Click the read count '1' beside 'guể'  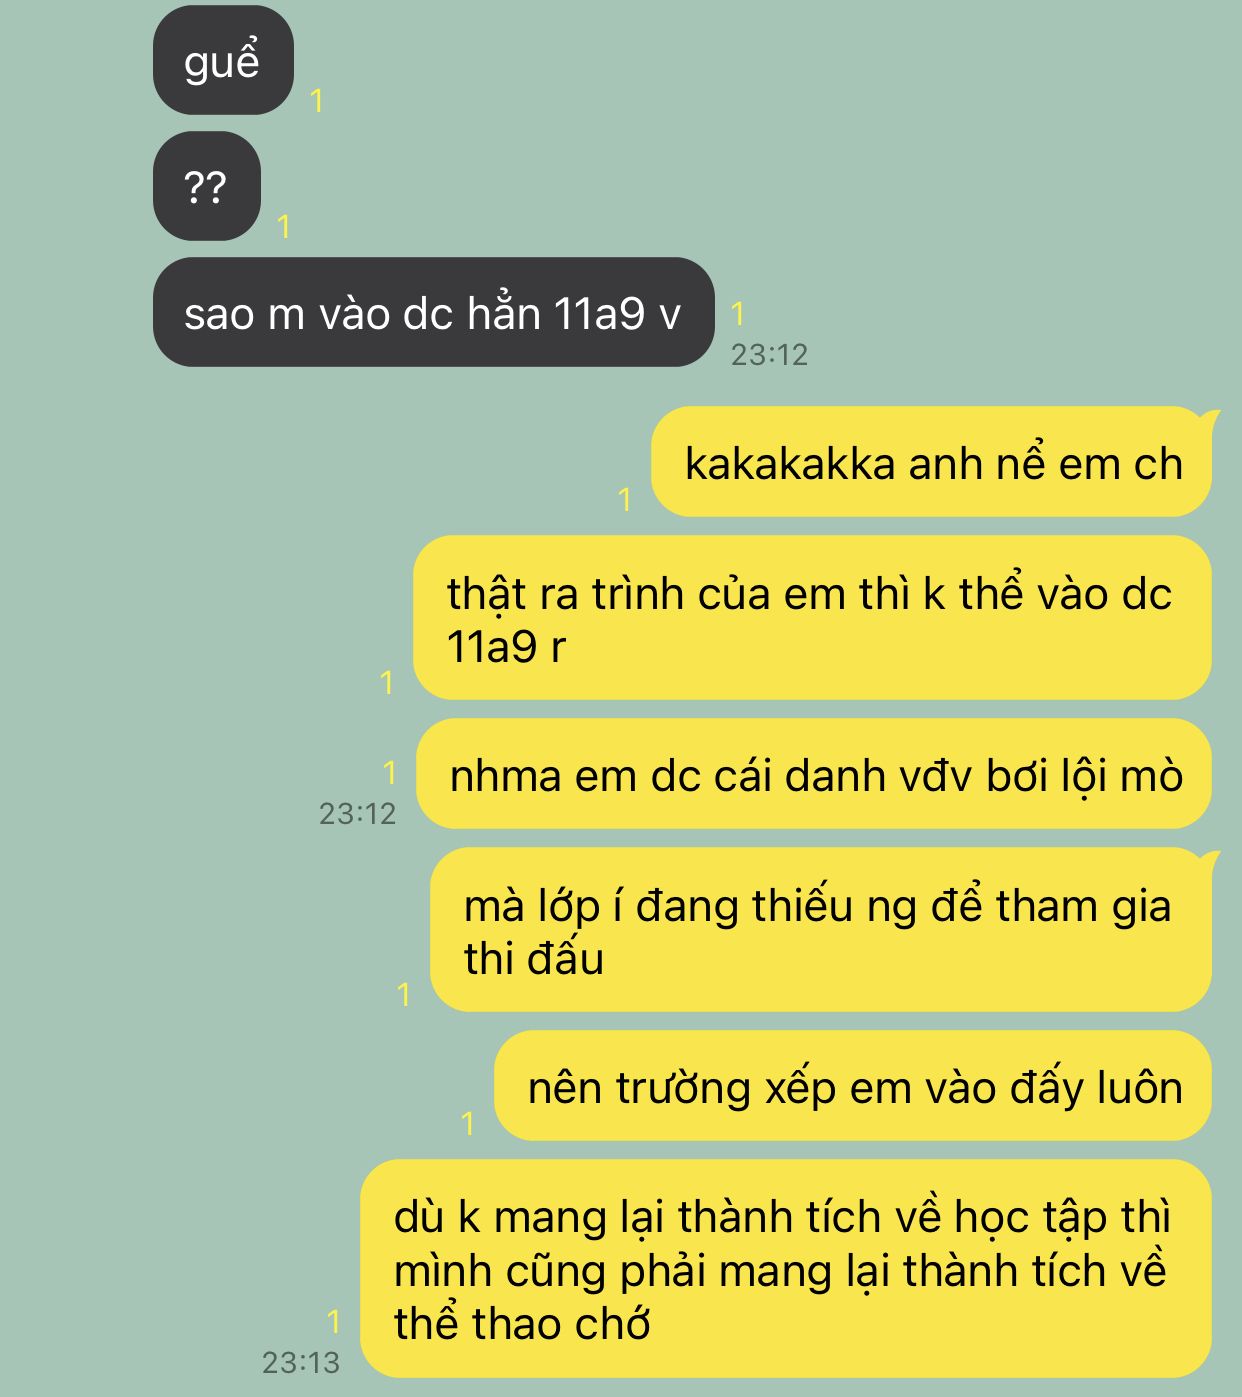click(x=317, y=101)
